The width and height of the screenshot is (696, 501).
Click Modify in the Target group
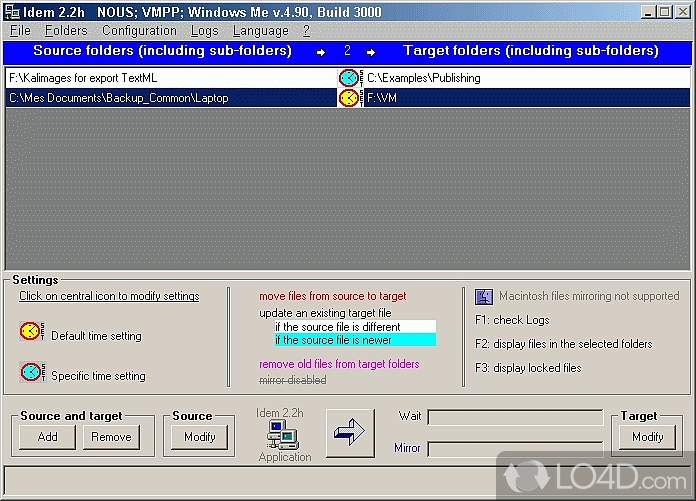pyautogui.click(x=648, y=437)
